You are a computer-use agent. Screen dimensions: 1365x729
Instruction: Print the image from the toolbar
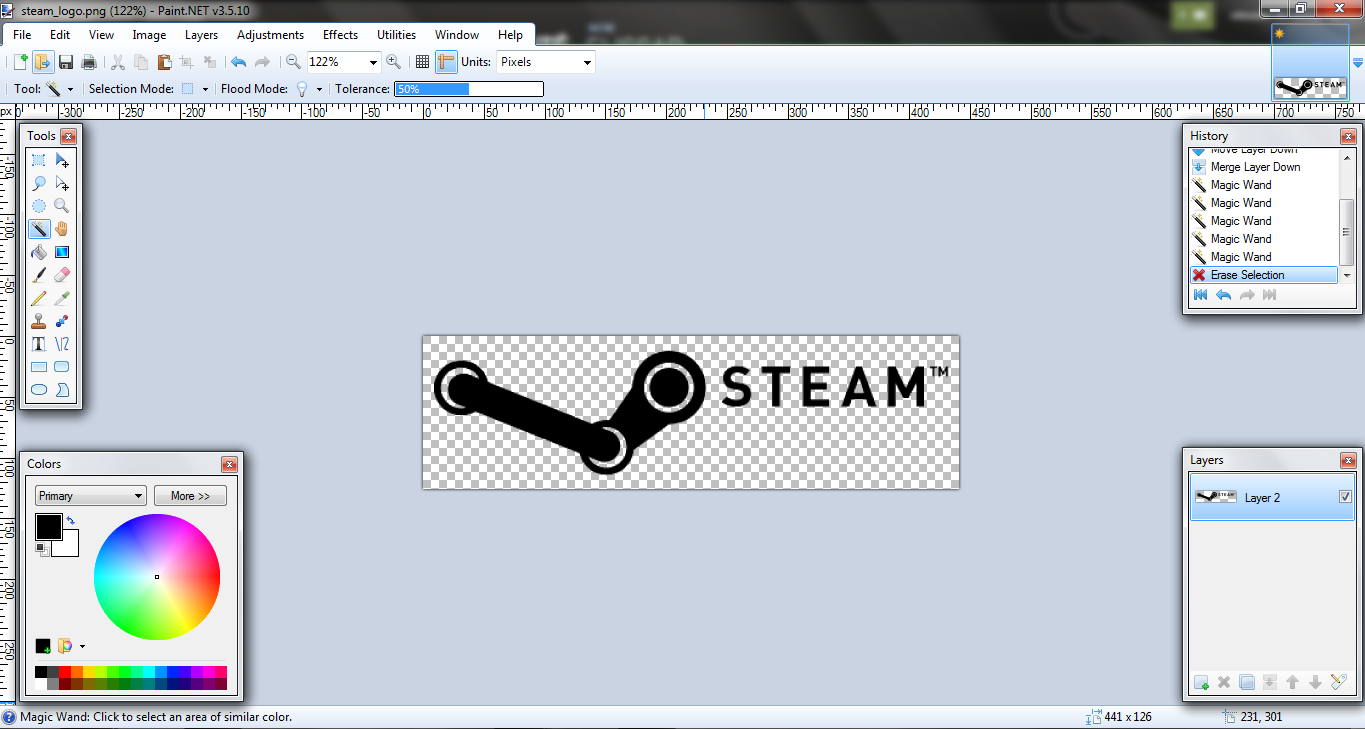[88, 62]
